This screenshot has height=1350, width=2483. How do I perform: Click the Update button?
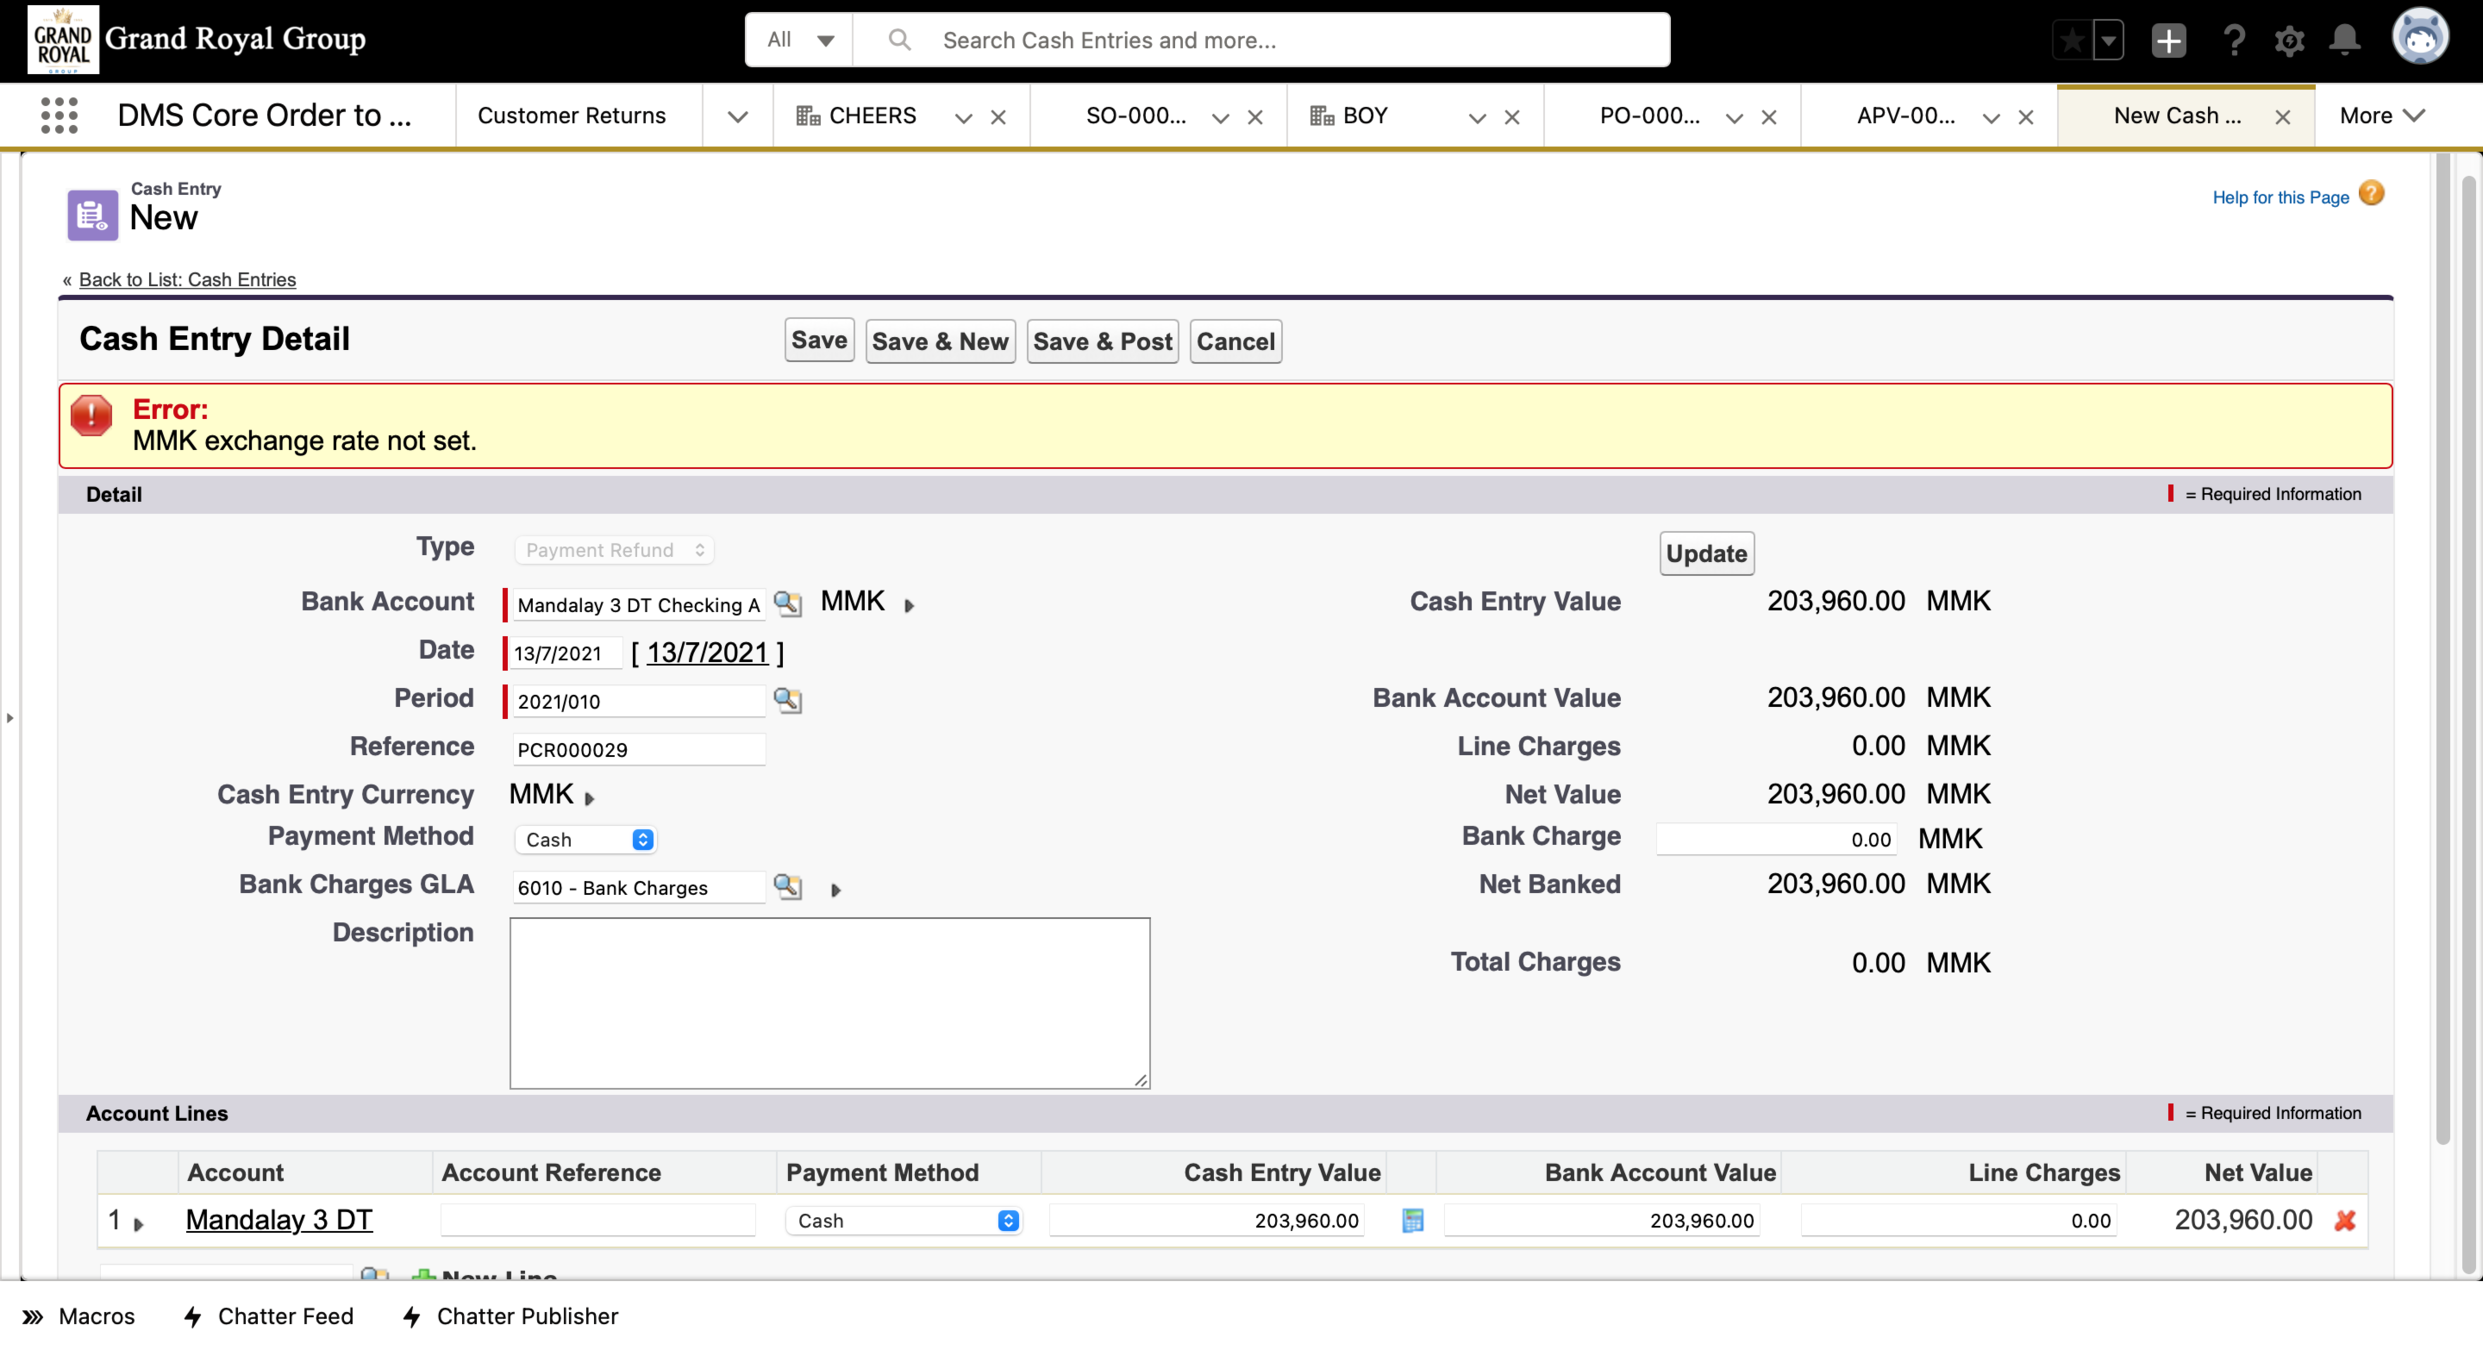[1706, 553]
